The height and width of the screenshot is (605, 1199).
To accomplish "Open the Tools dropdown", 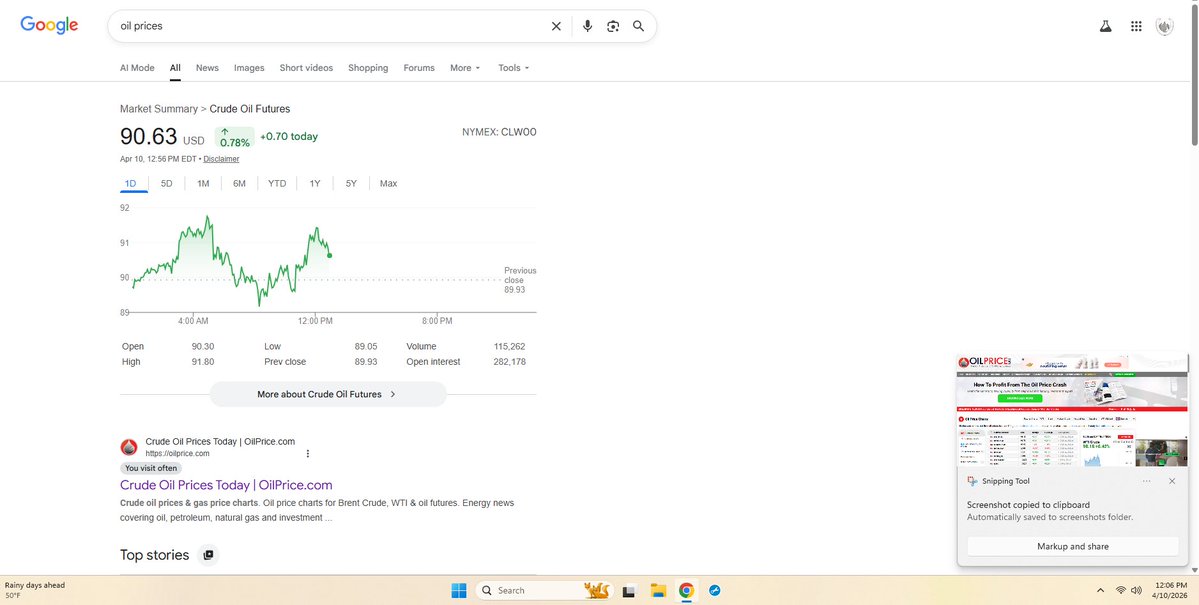I will pos(513,68).
